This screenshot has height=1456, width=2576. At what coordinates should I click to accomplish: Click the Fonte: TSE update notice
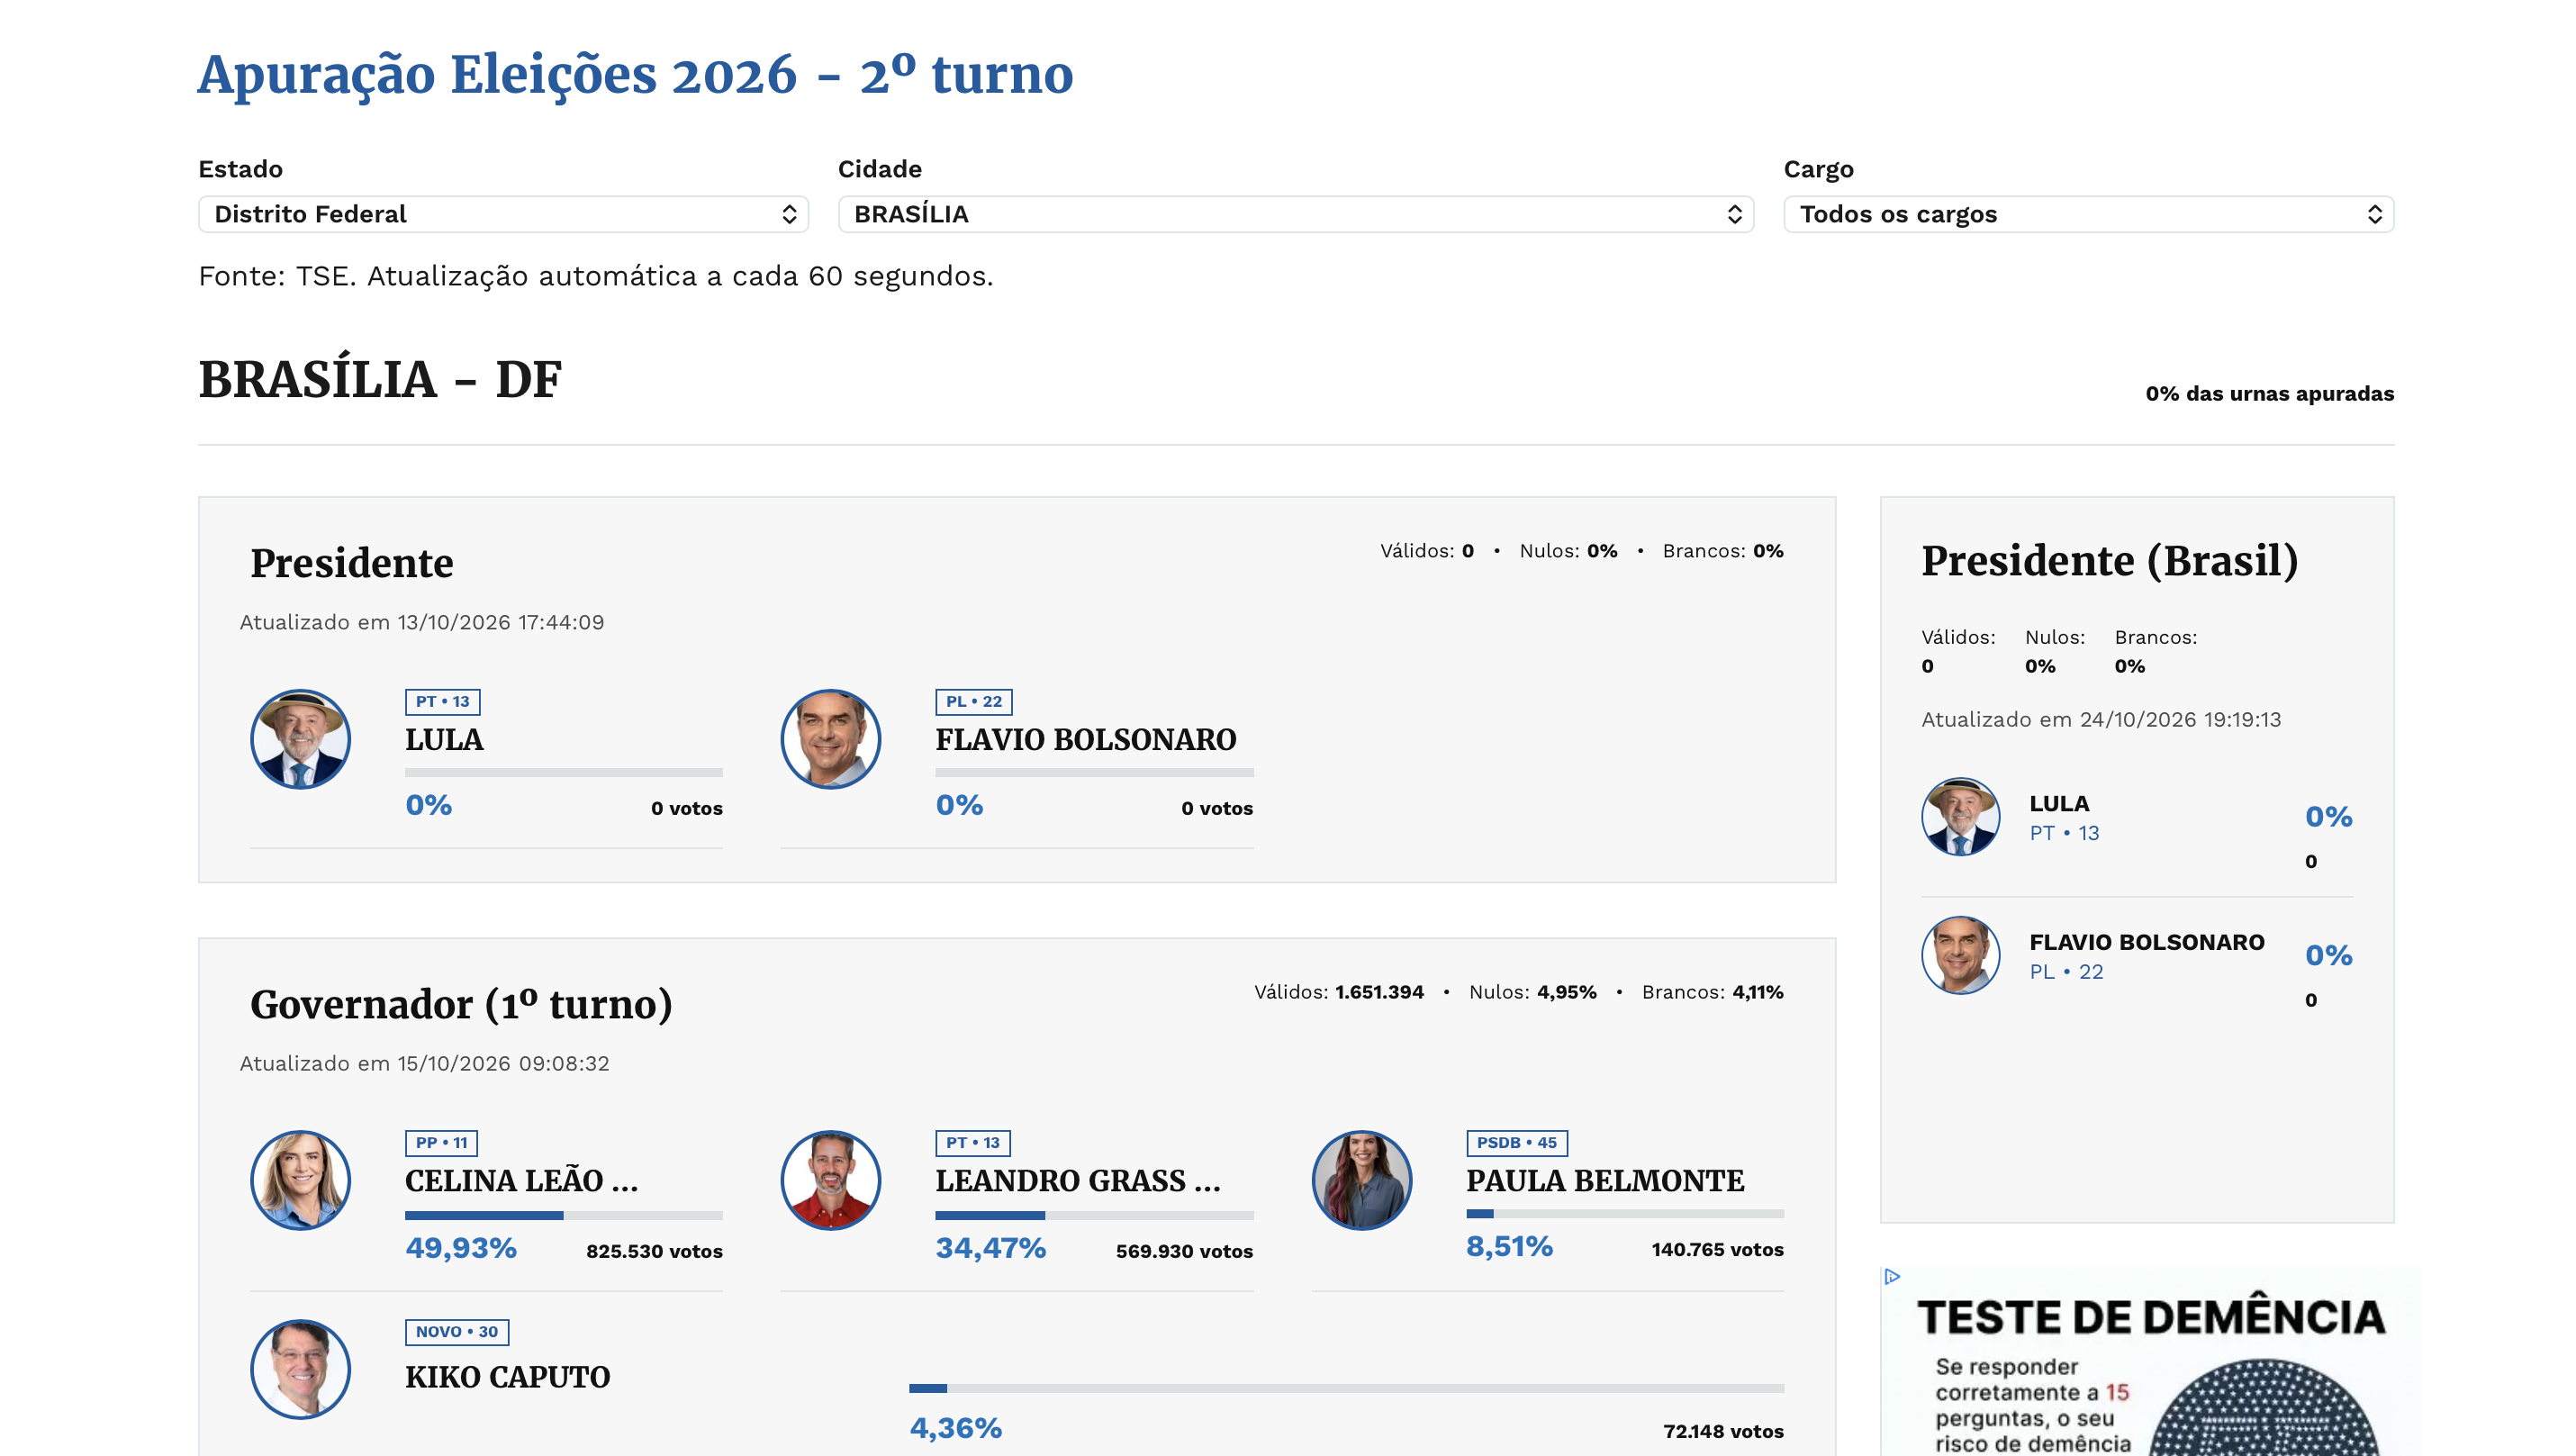click(596, 276)
